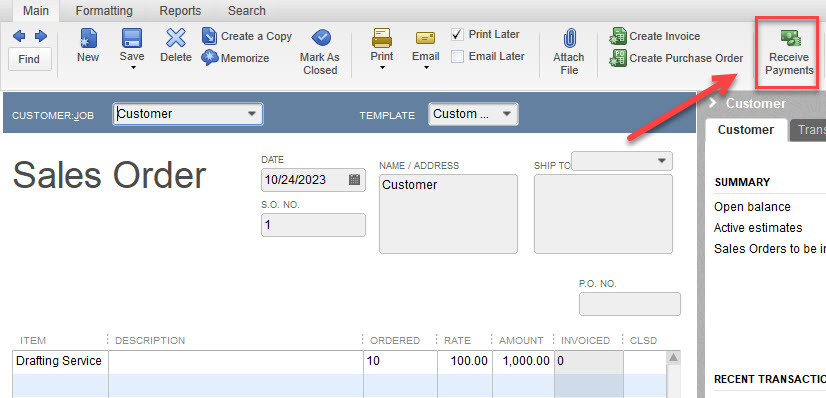Go to previous sales order with the left arrow
This screenshot has height=398, width=826.
click(19, 36)
